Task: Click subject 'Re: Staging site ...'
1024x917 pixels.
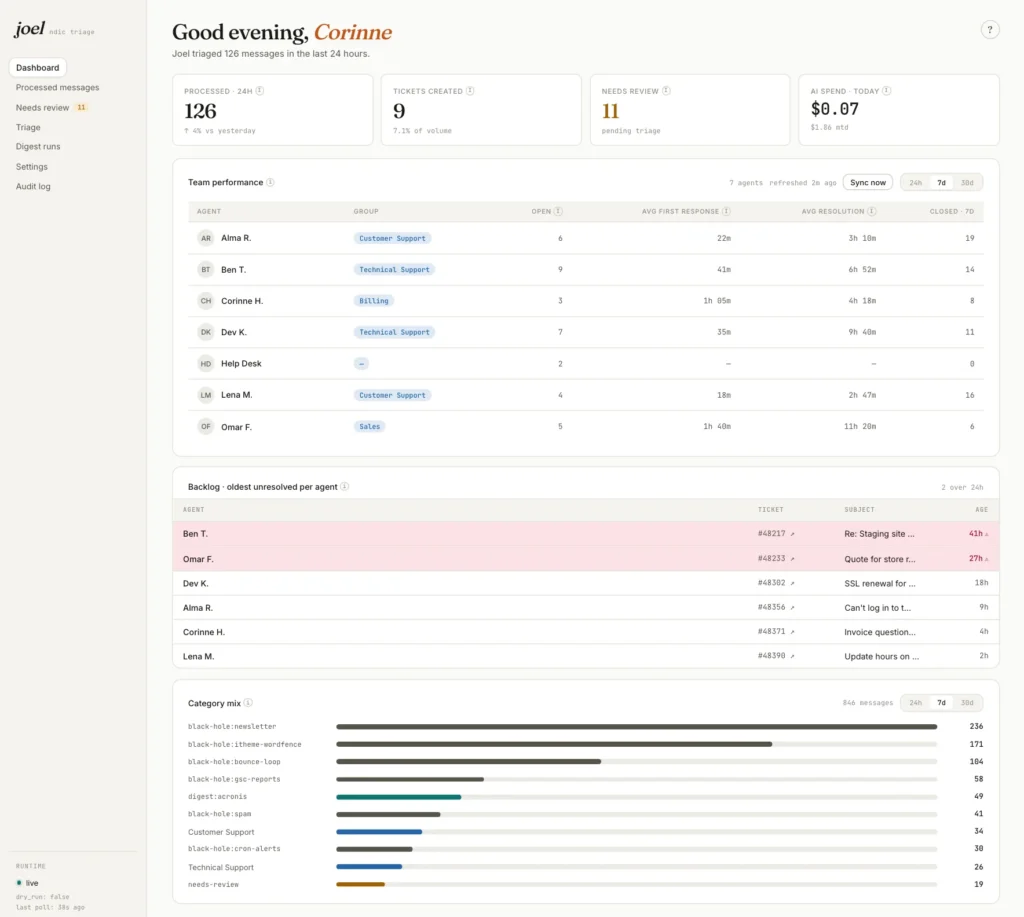Action: (879, 534)
